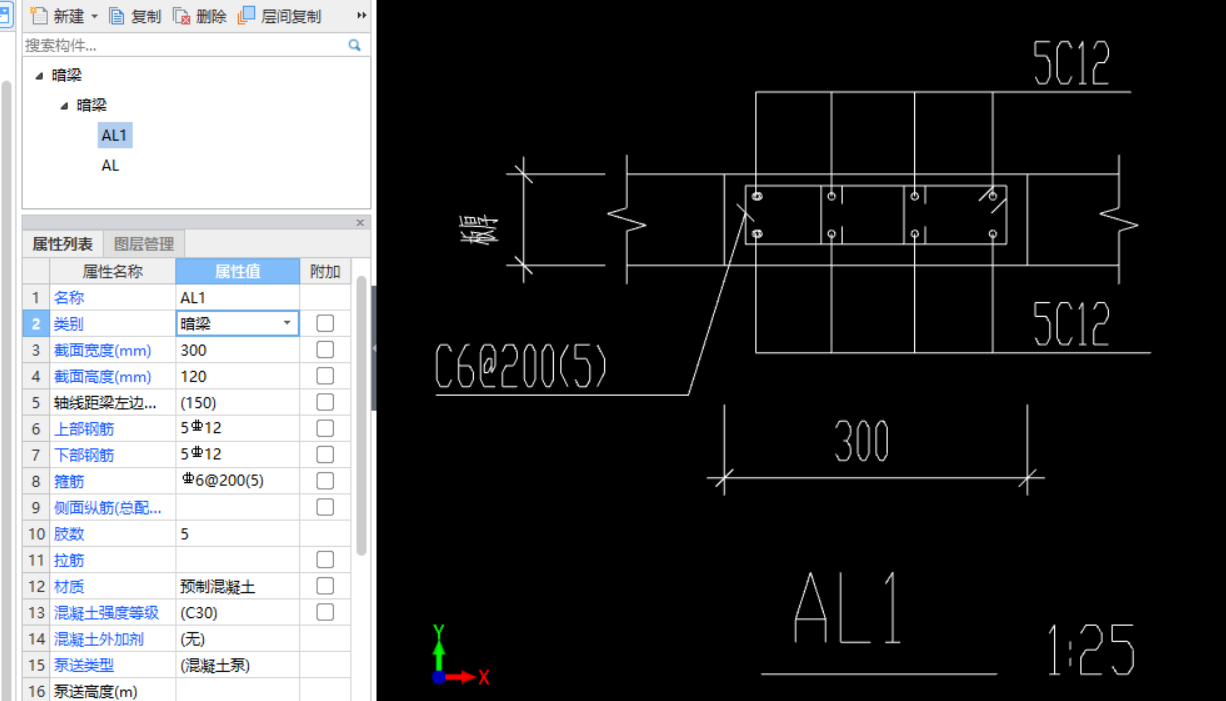Expand the toolbar overflow double-arrow
Image resolution: width=1226 pixels, height=701 pixels.
pos(361,16)
